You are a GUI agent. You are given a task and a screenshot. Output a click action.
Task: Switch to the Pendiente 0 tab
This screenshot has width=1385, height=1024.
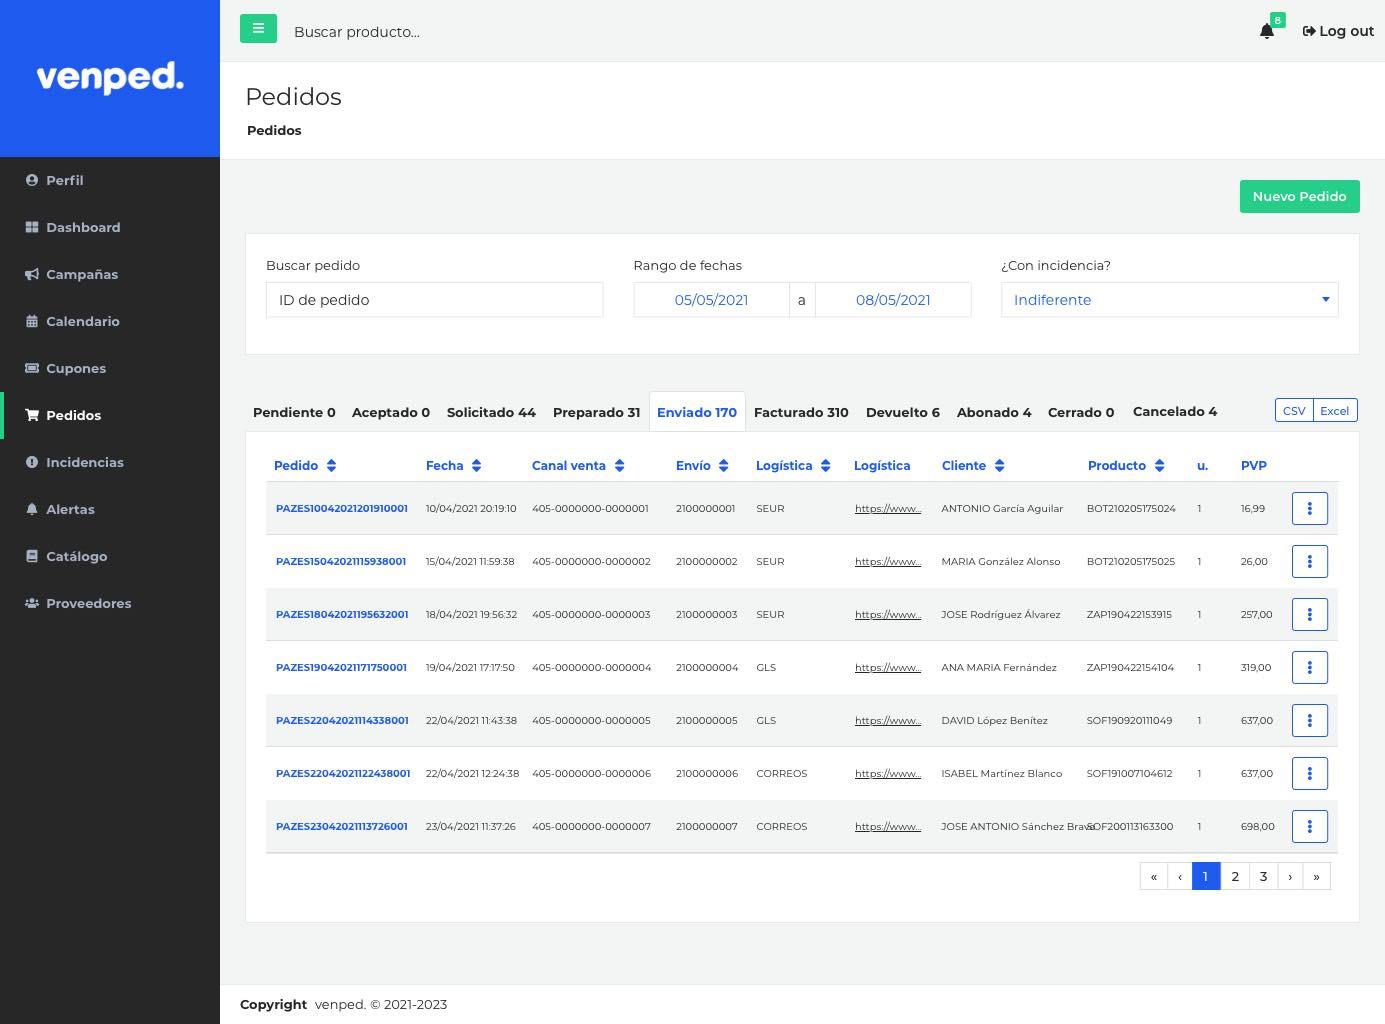pyautogui.click(x=294, y=412)
